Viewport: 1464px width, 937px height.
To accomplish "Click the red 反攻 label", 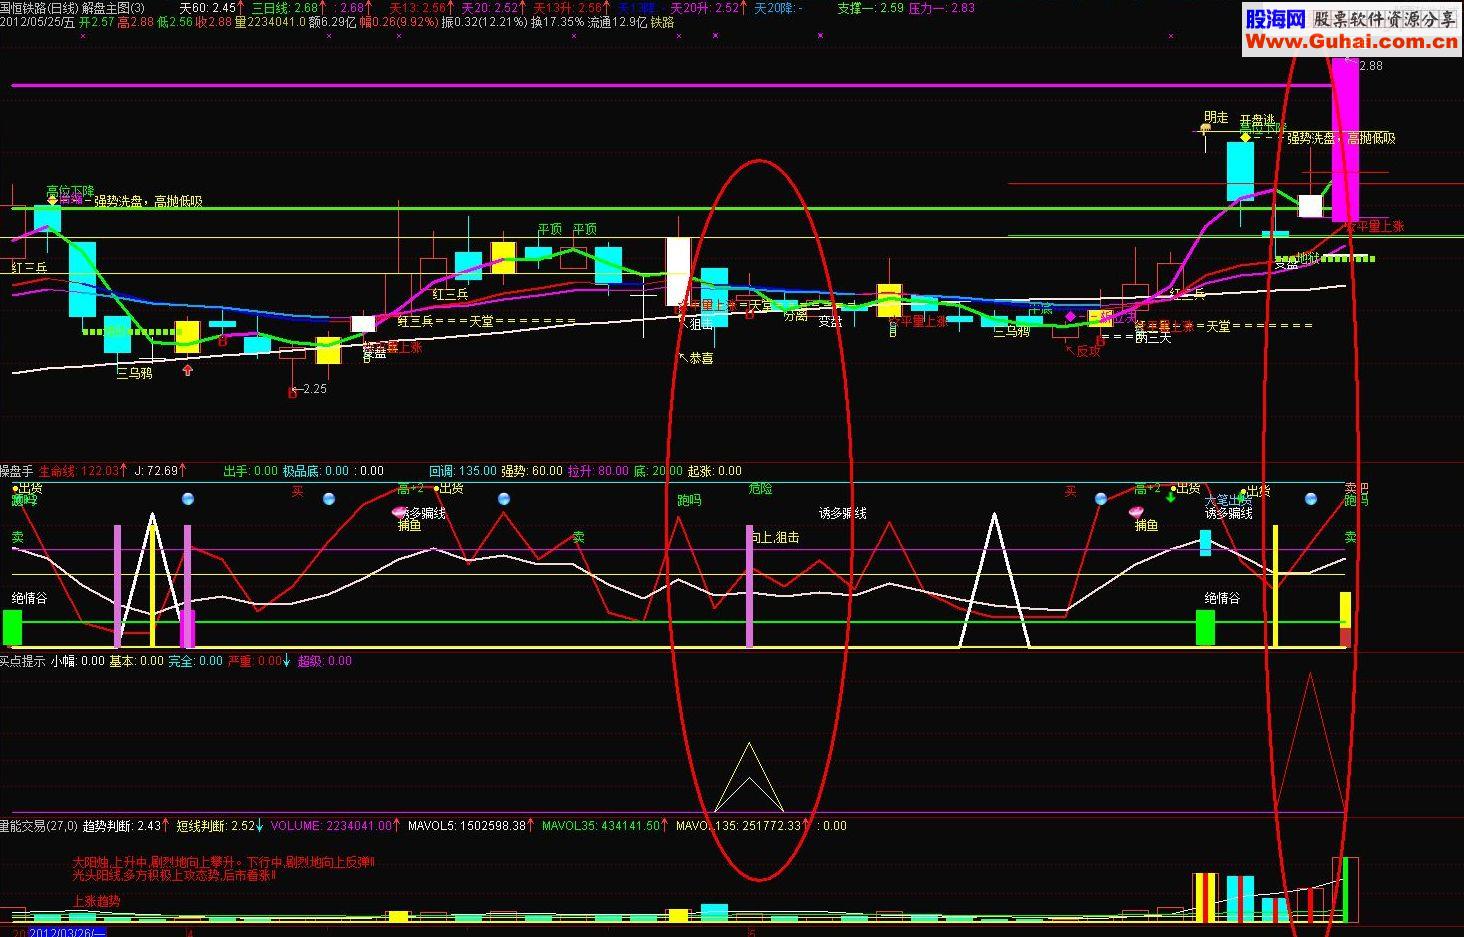I will (1088, 351).
